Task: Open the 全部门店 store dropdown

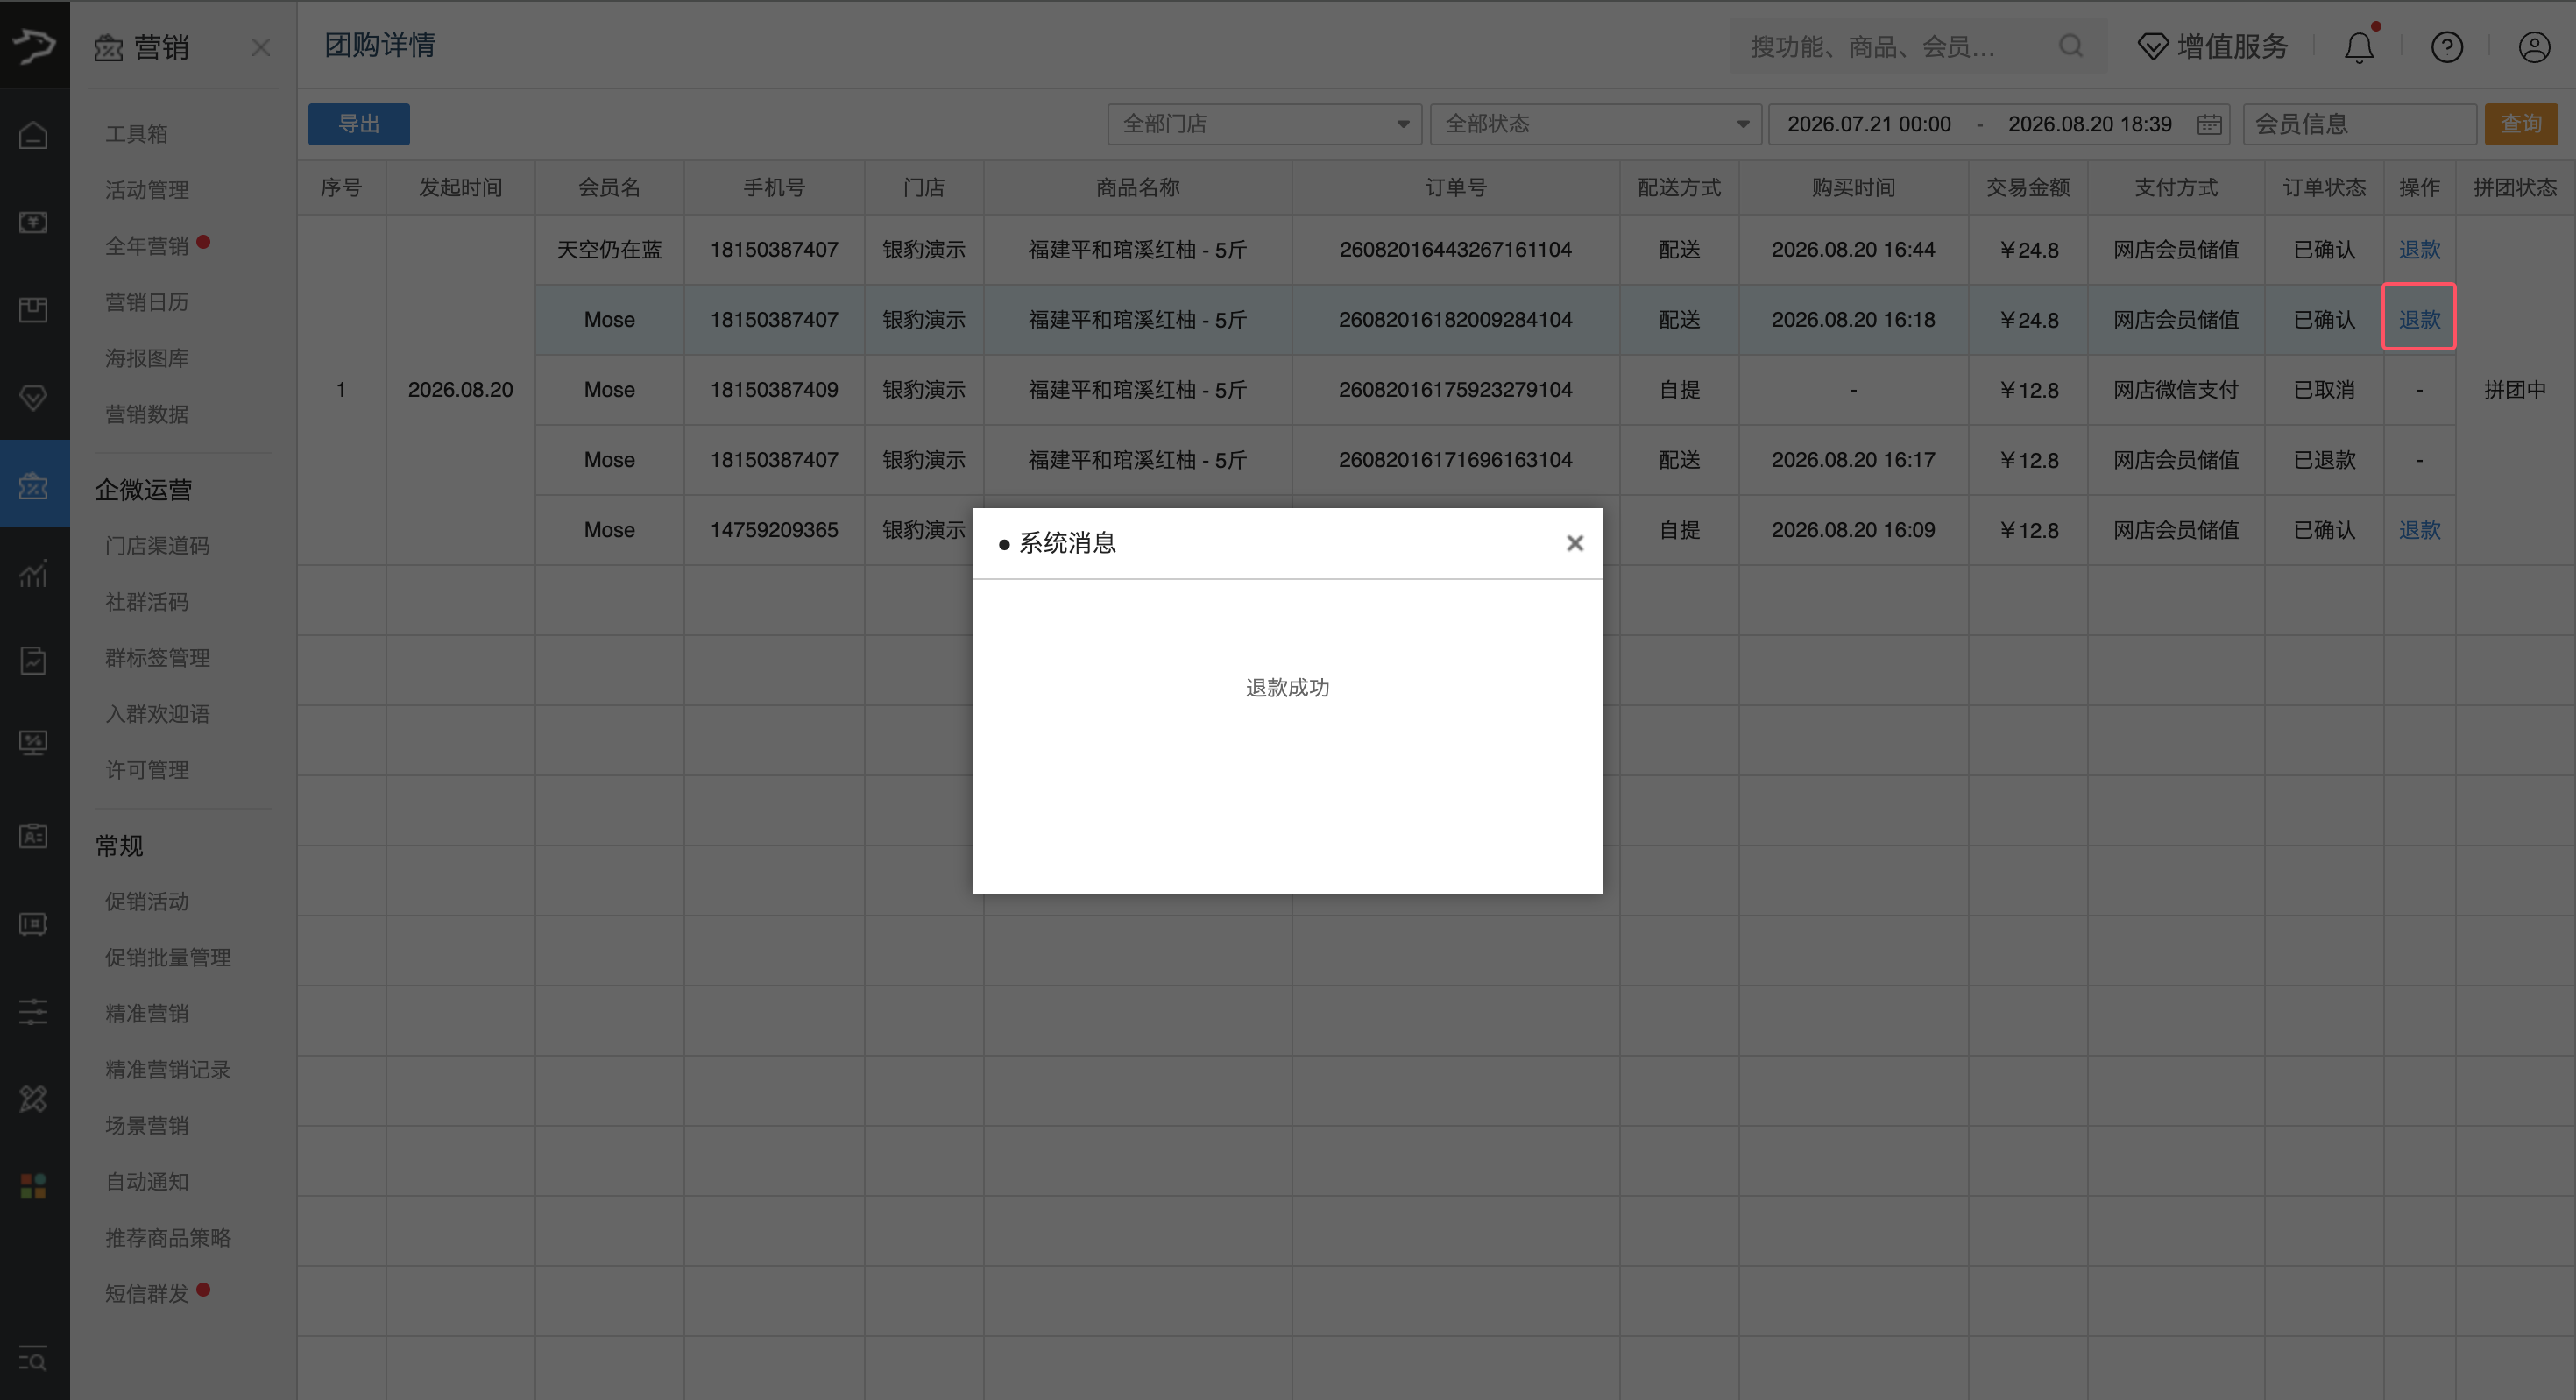Action: click(1265, 124)
